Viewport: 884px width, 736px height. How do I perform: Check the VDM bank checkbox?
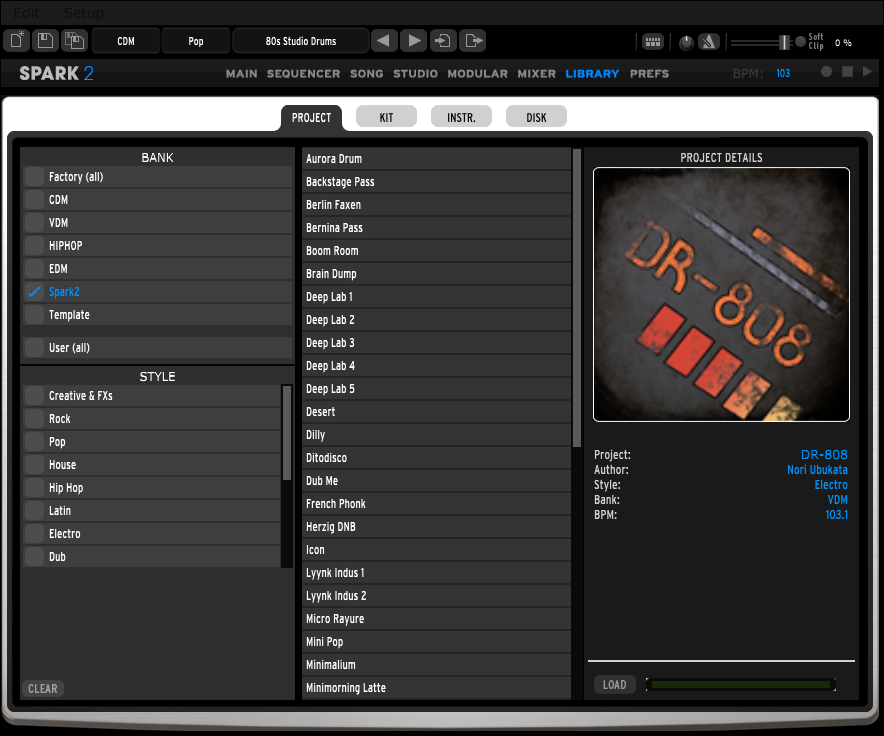point(34,223)
